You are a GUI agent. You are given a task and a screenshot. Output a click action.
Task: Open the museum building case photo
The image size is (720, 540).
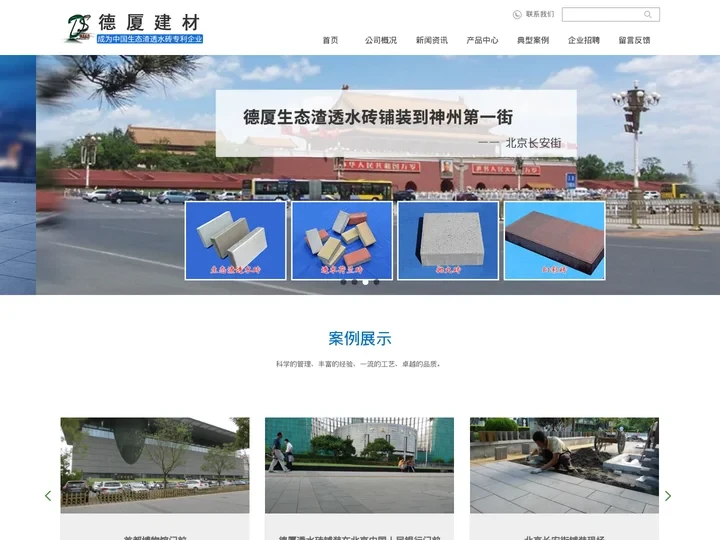tap(155, 465)
